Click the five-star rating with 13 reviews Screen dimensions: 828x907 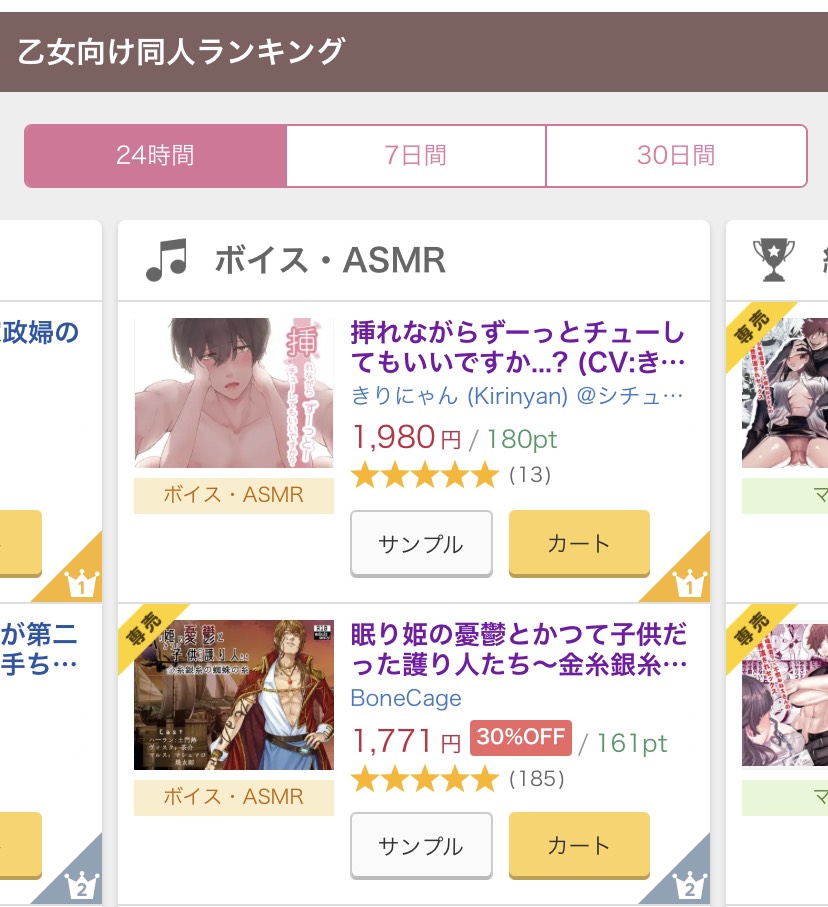(x=425, y=475)
